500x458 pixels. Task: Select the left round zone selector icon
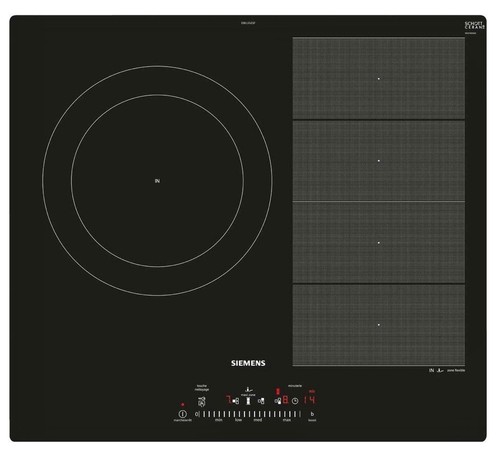pos(236,401)
